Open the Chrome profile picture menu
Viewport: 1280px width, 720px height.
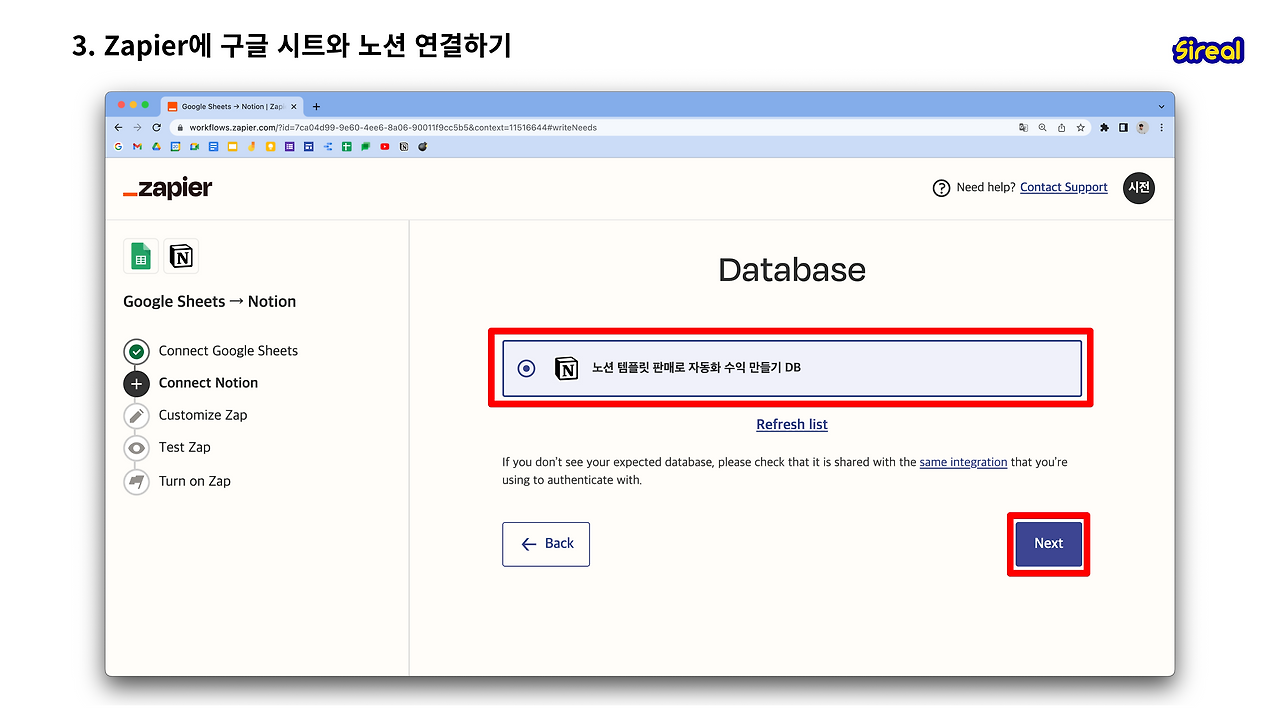tap(1142, 128)
